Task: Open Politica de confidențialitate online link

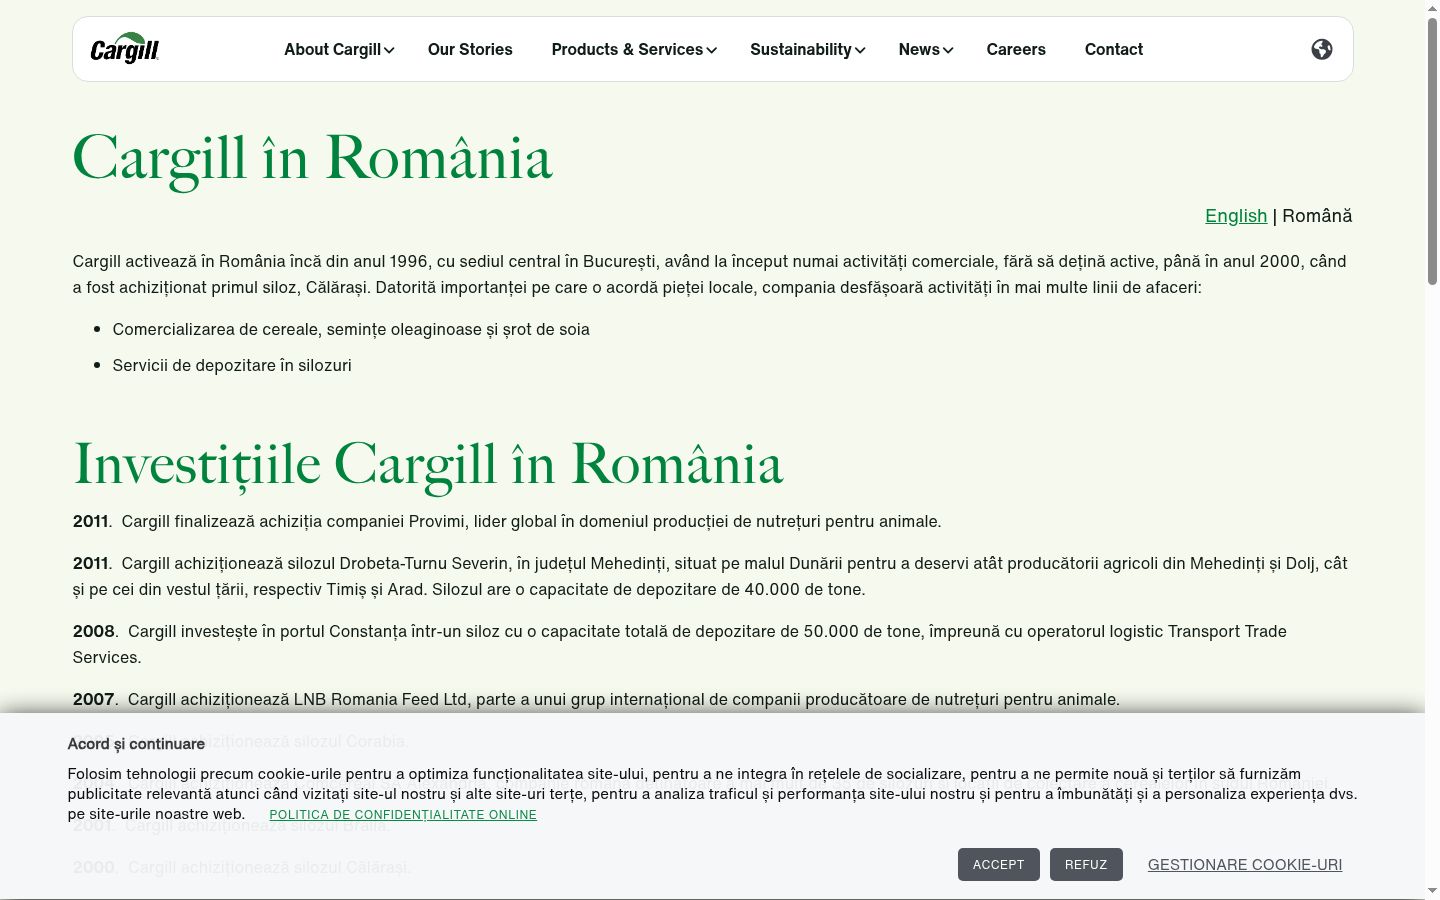Action: pos(403,815)
